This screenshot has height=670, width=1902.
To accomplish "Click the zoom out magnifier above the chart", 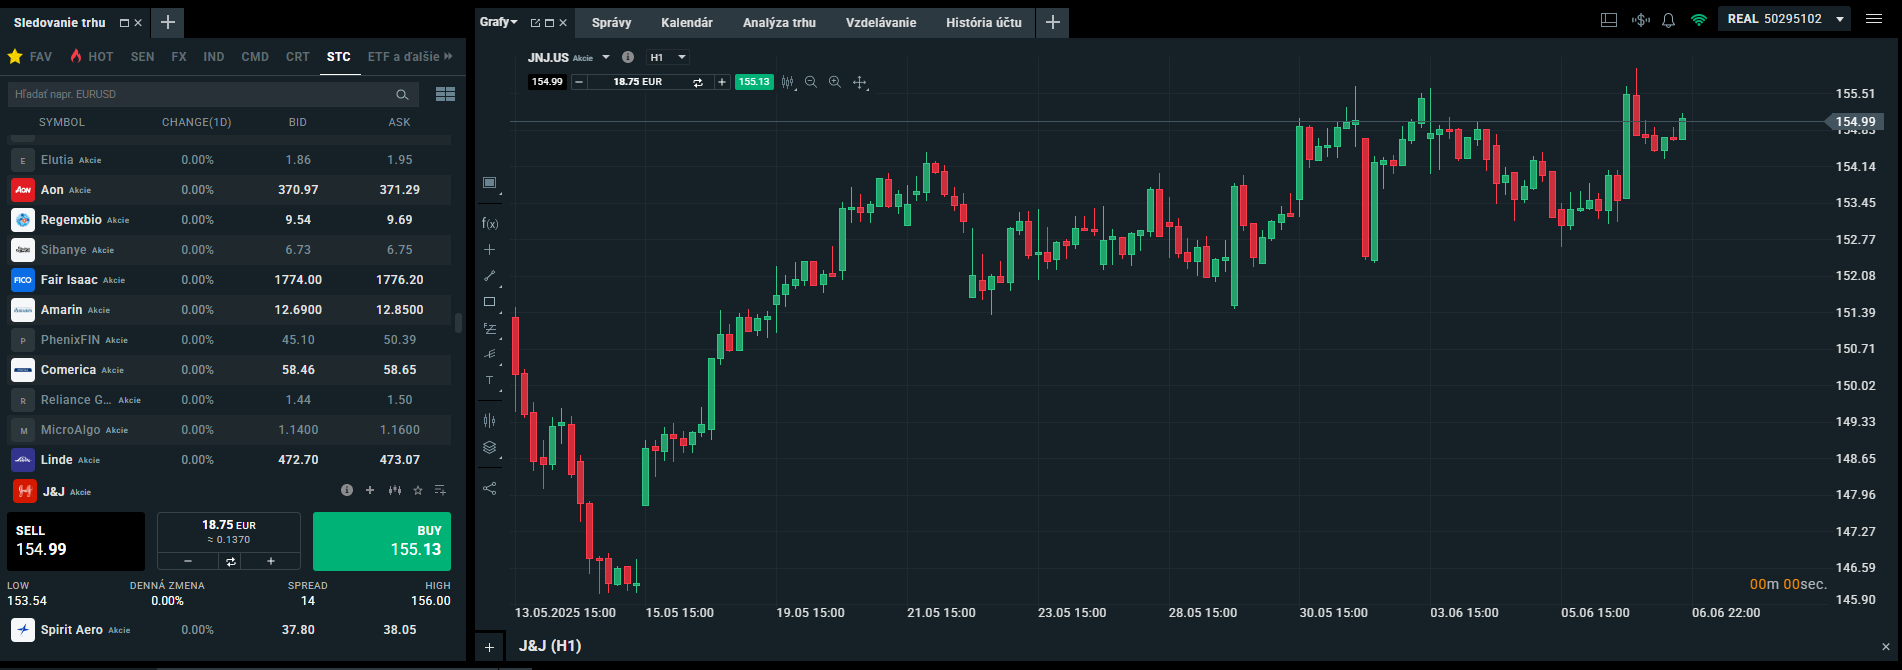I will 811,82.
